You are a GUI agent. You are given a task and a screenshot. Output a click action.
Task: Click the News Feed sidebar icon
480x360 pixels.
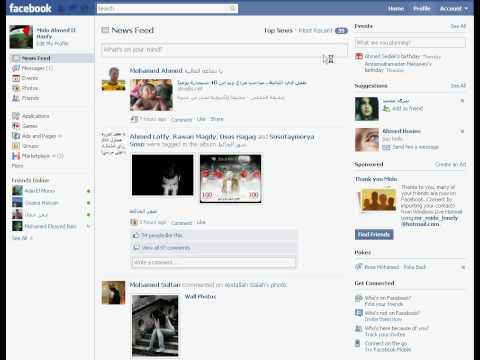(16, 58)
